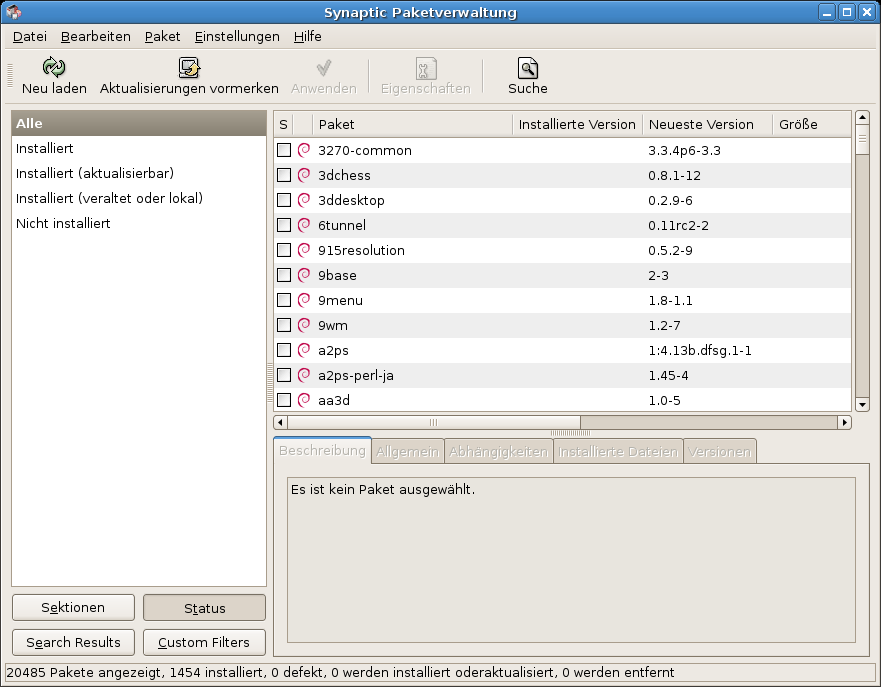Screen dimensions: 881x687
Task: Click Debian swirl icon beside a2ps
Action: 304,350
